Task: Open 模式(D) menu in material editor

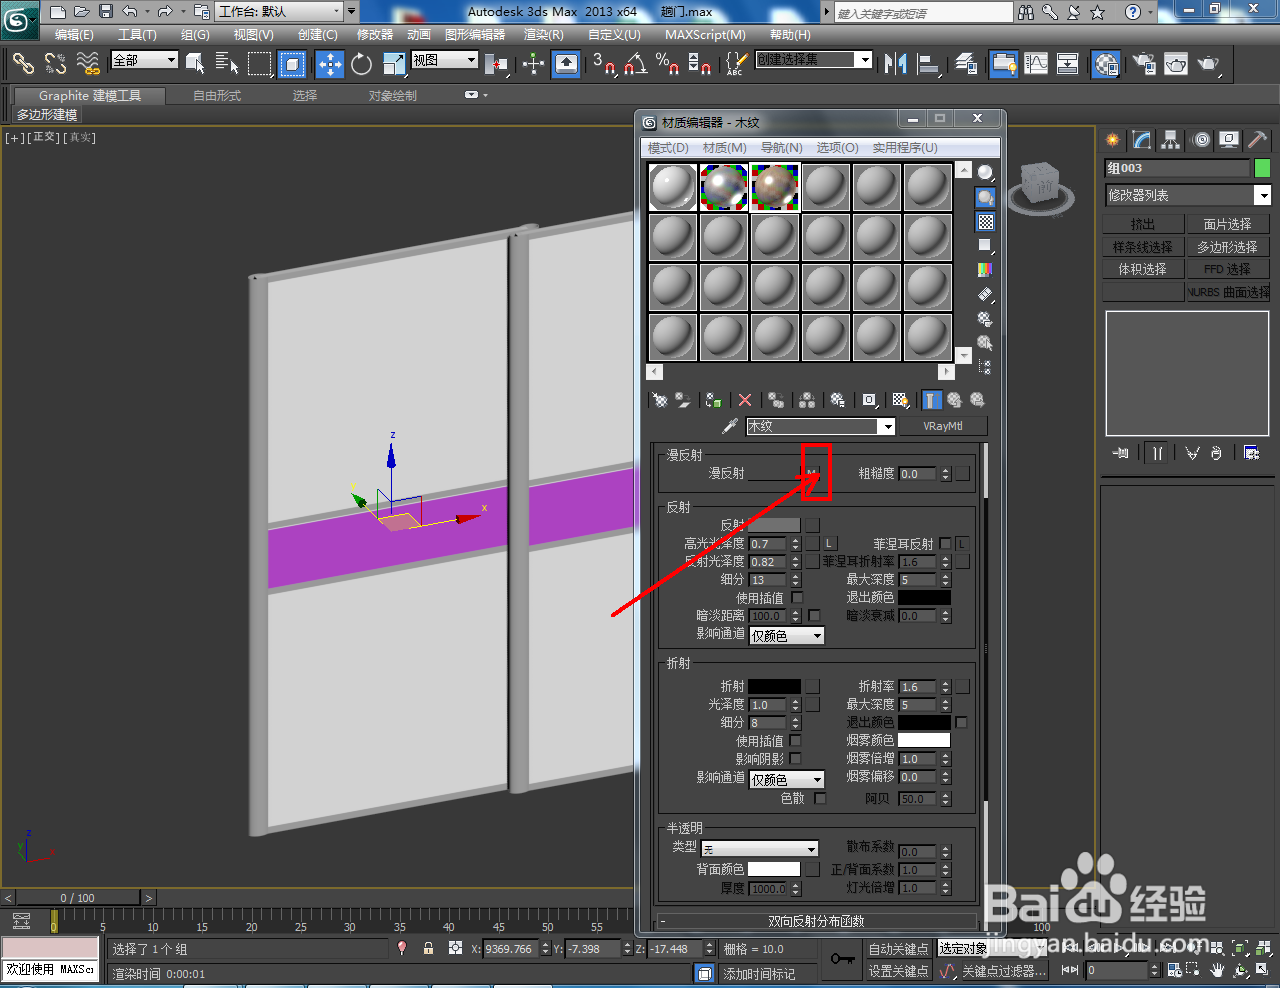Action: click(x=668, y=148)
